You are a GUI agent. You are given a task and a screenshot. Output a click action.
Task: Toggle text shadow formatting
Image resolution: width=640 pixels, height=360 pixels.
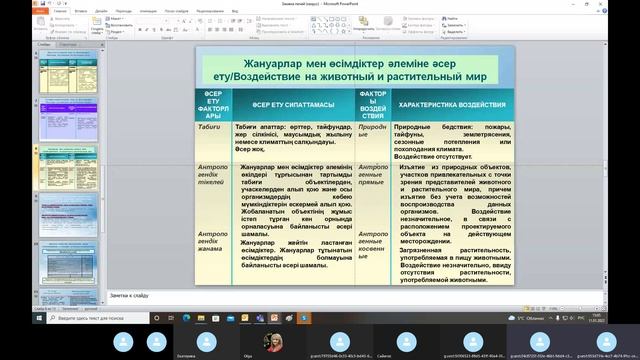(161, 30)
